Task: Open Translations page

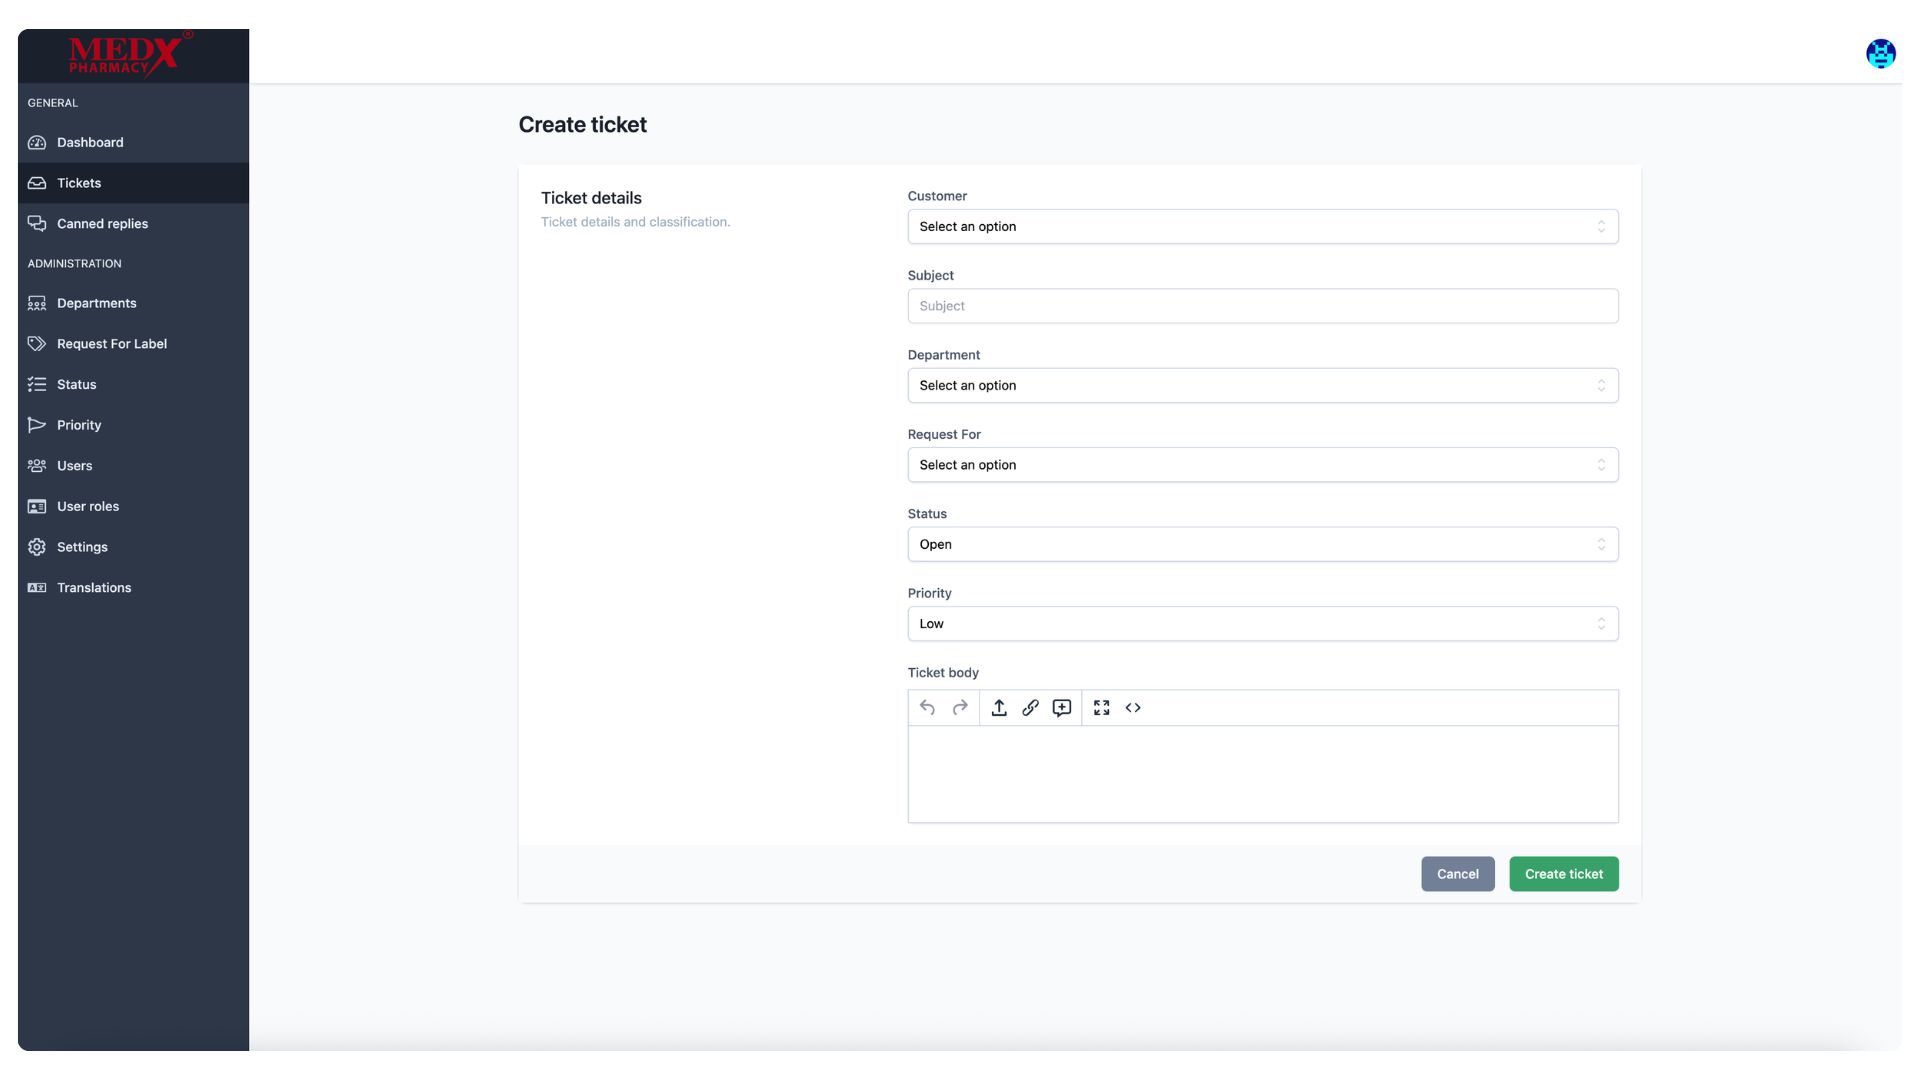Action: [133, 588]
